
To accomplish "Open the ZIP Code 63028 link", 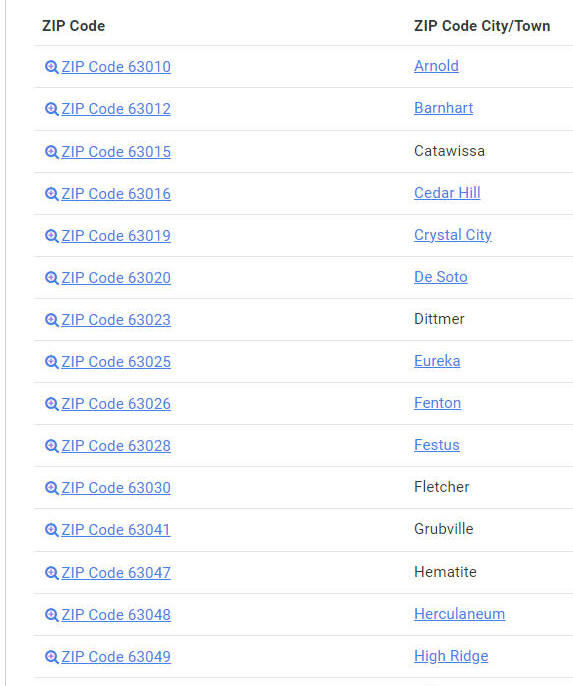I will click(x=116, y=446).
